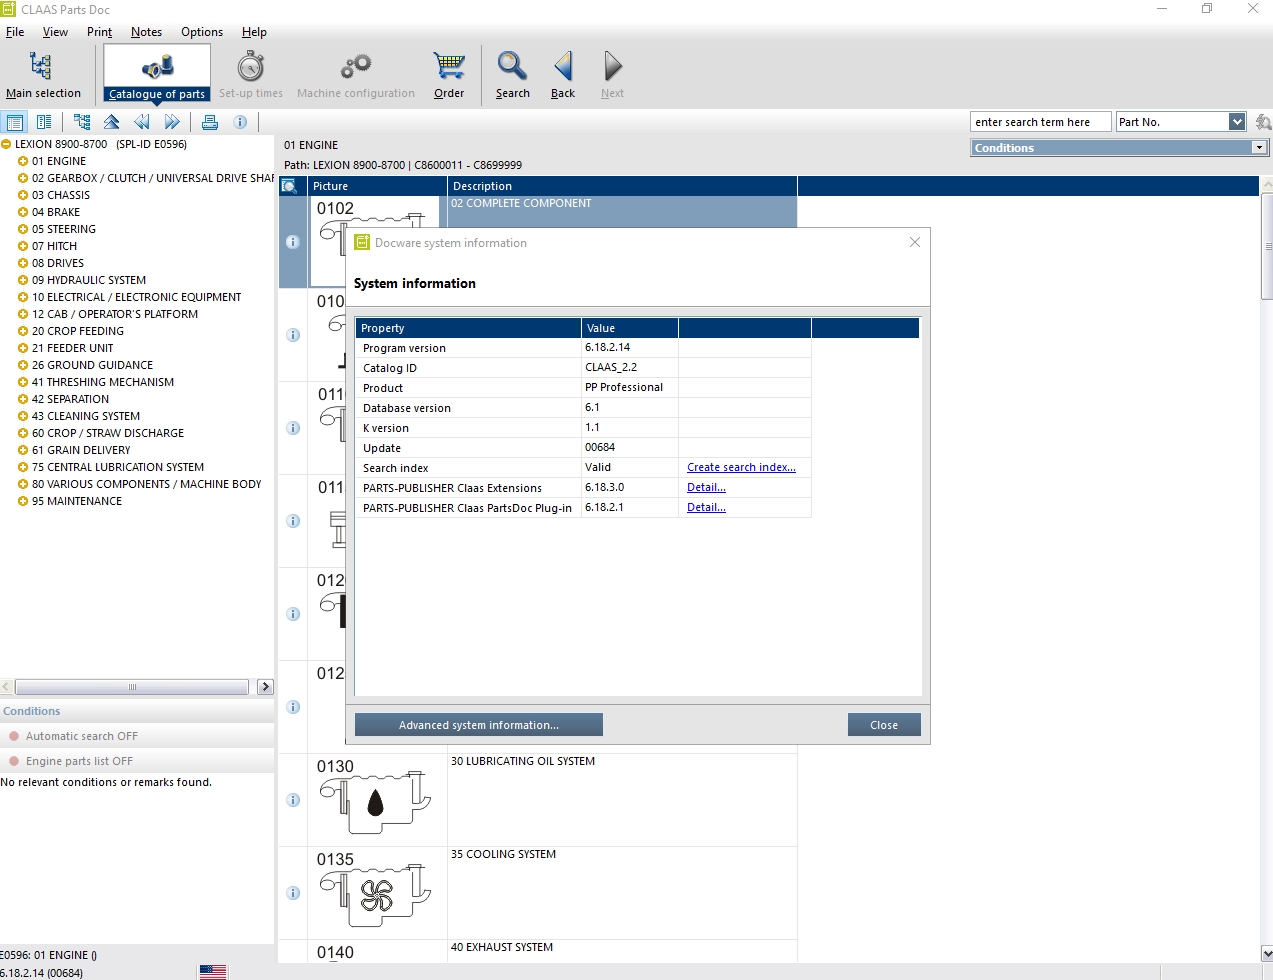The width and height of the screenshot is (1273, 980).
Task: Open Main selection in the toolbar
Action: (x=43, y=75)
